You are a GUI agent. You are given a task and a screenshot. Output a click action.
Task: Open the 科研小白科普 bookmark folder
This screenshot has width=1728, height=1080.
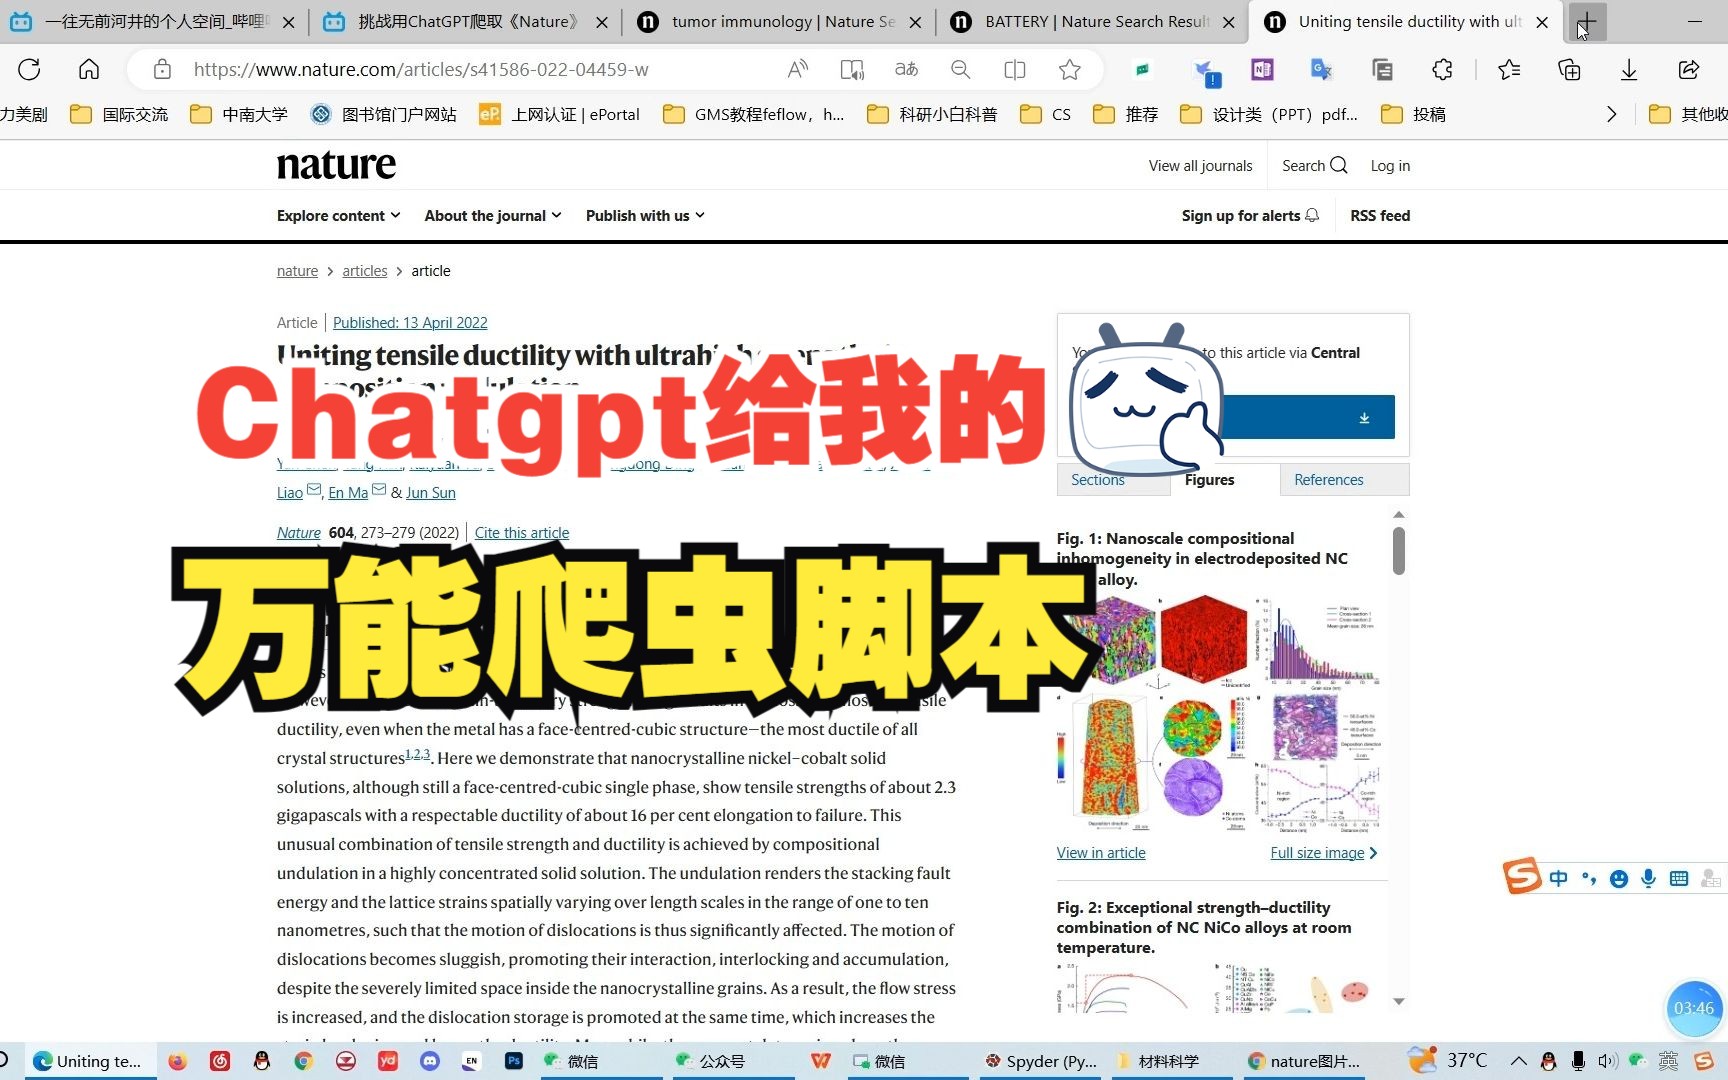(932, 114)
